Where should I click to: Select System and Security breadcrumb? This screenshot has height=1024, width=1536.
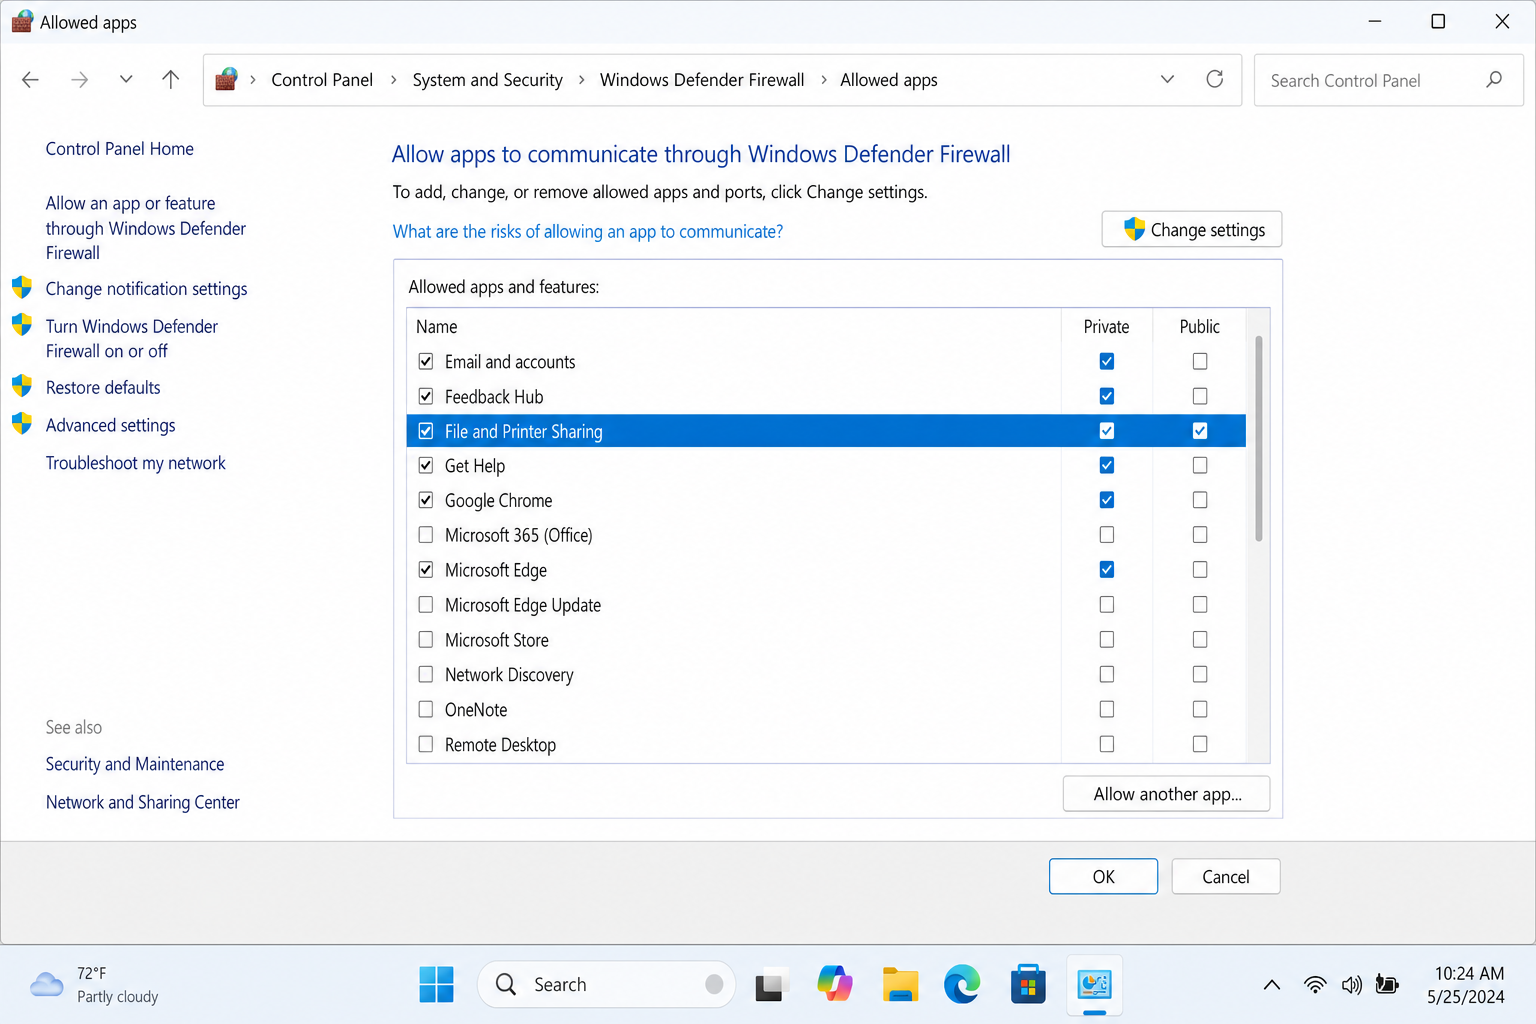click(x=487, y=80)
